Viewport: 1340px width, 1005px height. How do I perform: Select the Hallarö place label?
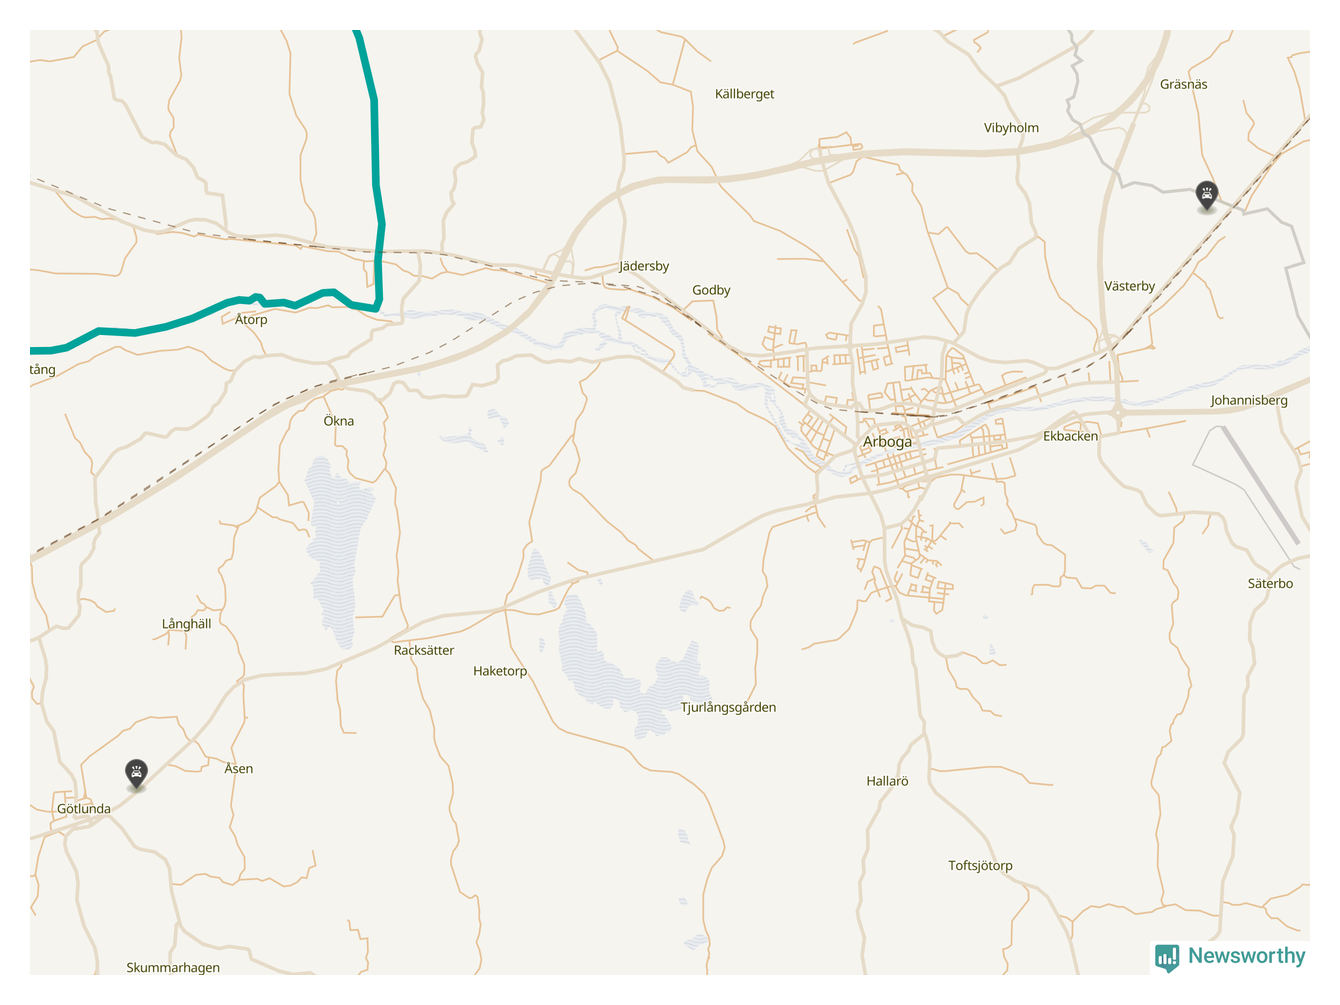[x=887, y=781]
